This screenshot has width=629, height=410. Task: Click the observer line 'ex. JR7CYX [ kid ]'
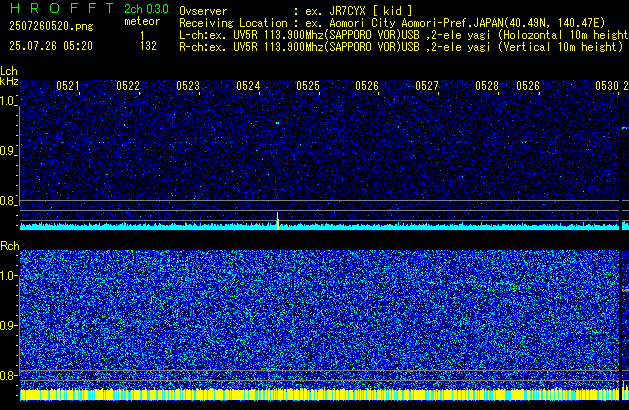[x=359, y=11]
